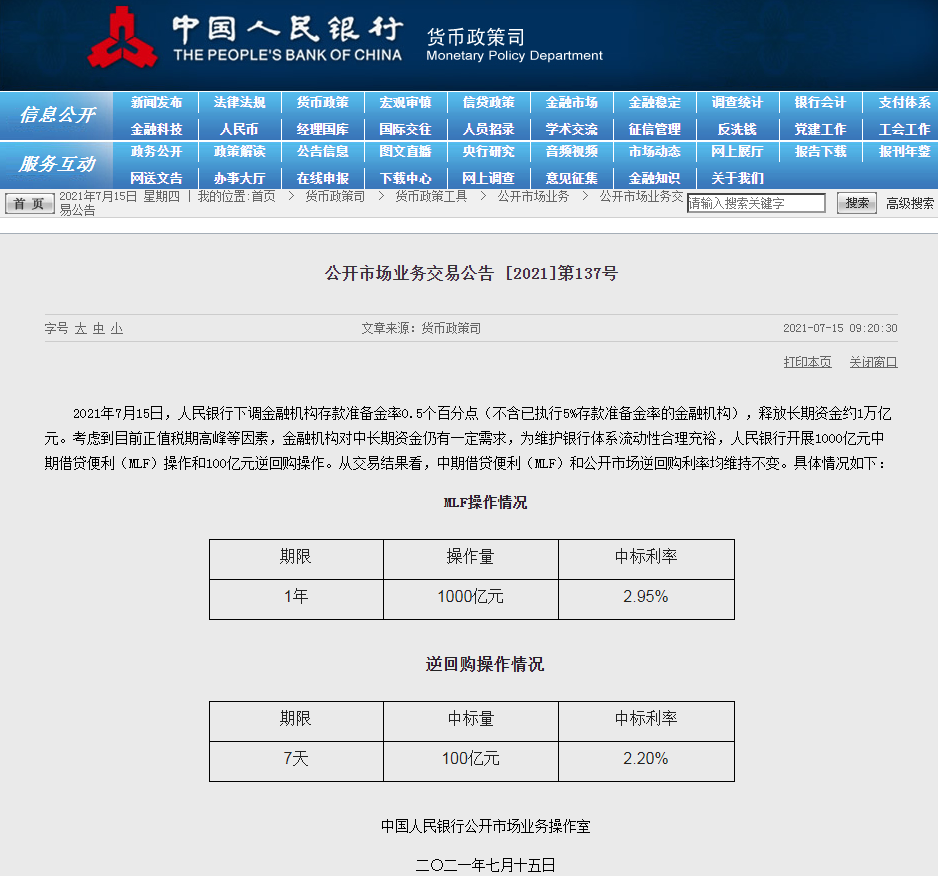Click 公开市场业务 breadcrumb link
The width and height of the screenshot is (938, 876).
click(x=533, y=196)
